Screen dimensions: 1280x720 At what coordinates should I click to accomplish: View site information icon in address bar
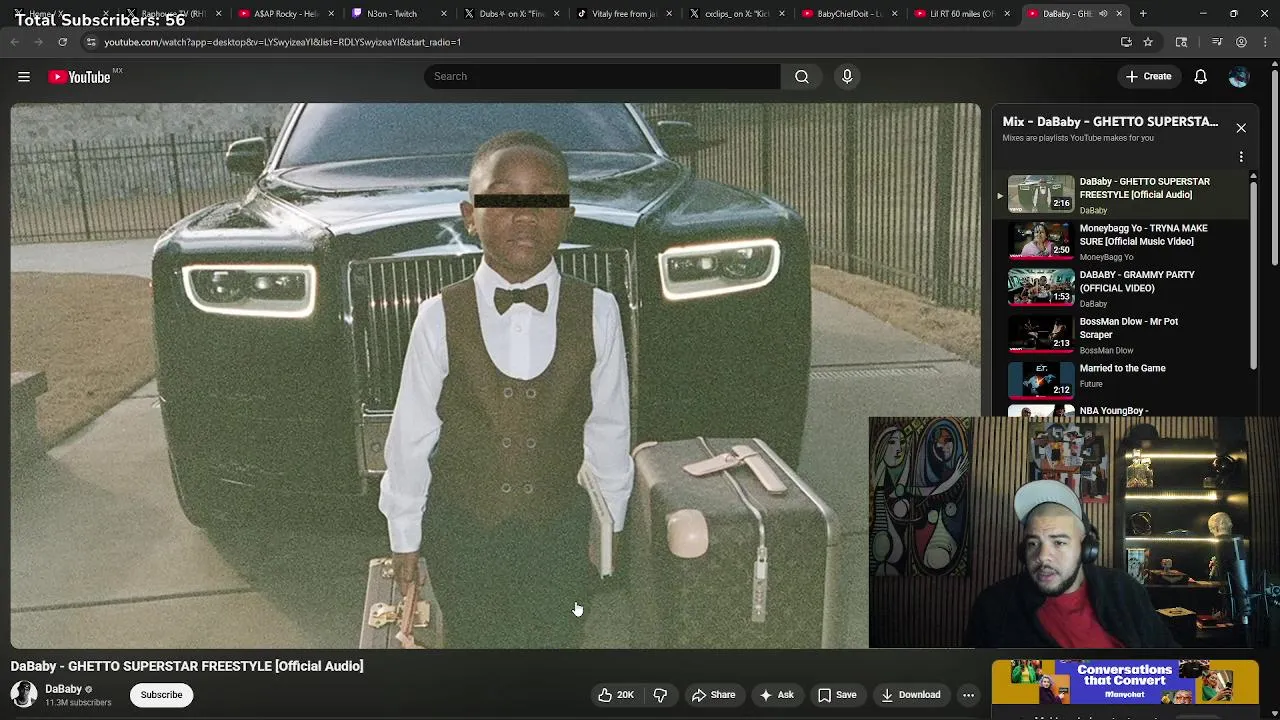91,42
